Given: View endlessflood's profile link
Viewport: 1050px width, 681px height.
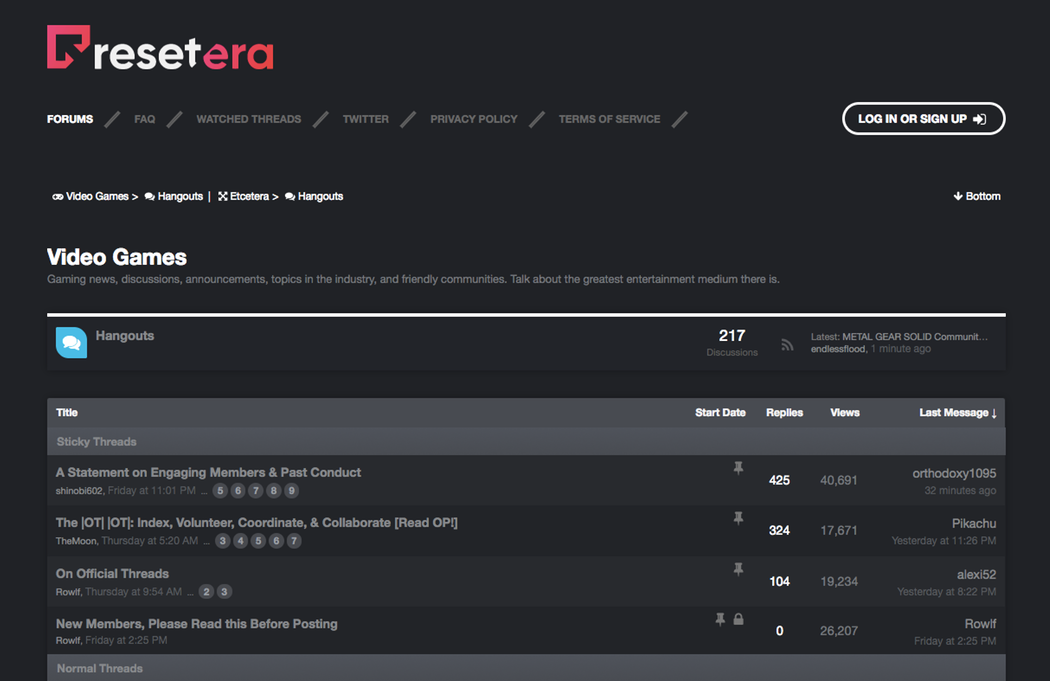Looking at the screenshot, I should 840,348.
